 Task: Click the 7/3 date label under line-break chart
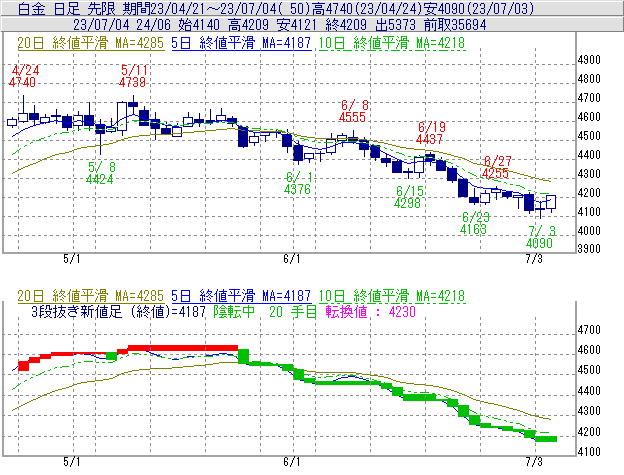click(534, 462)
